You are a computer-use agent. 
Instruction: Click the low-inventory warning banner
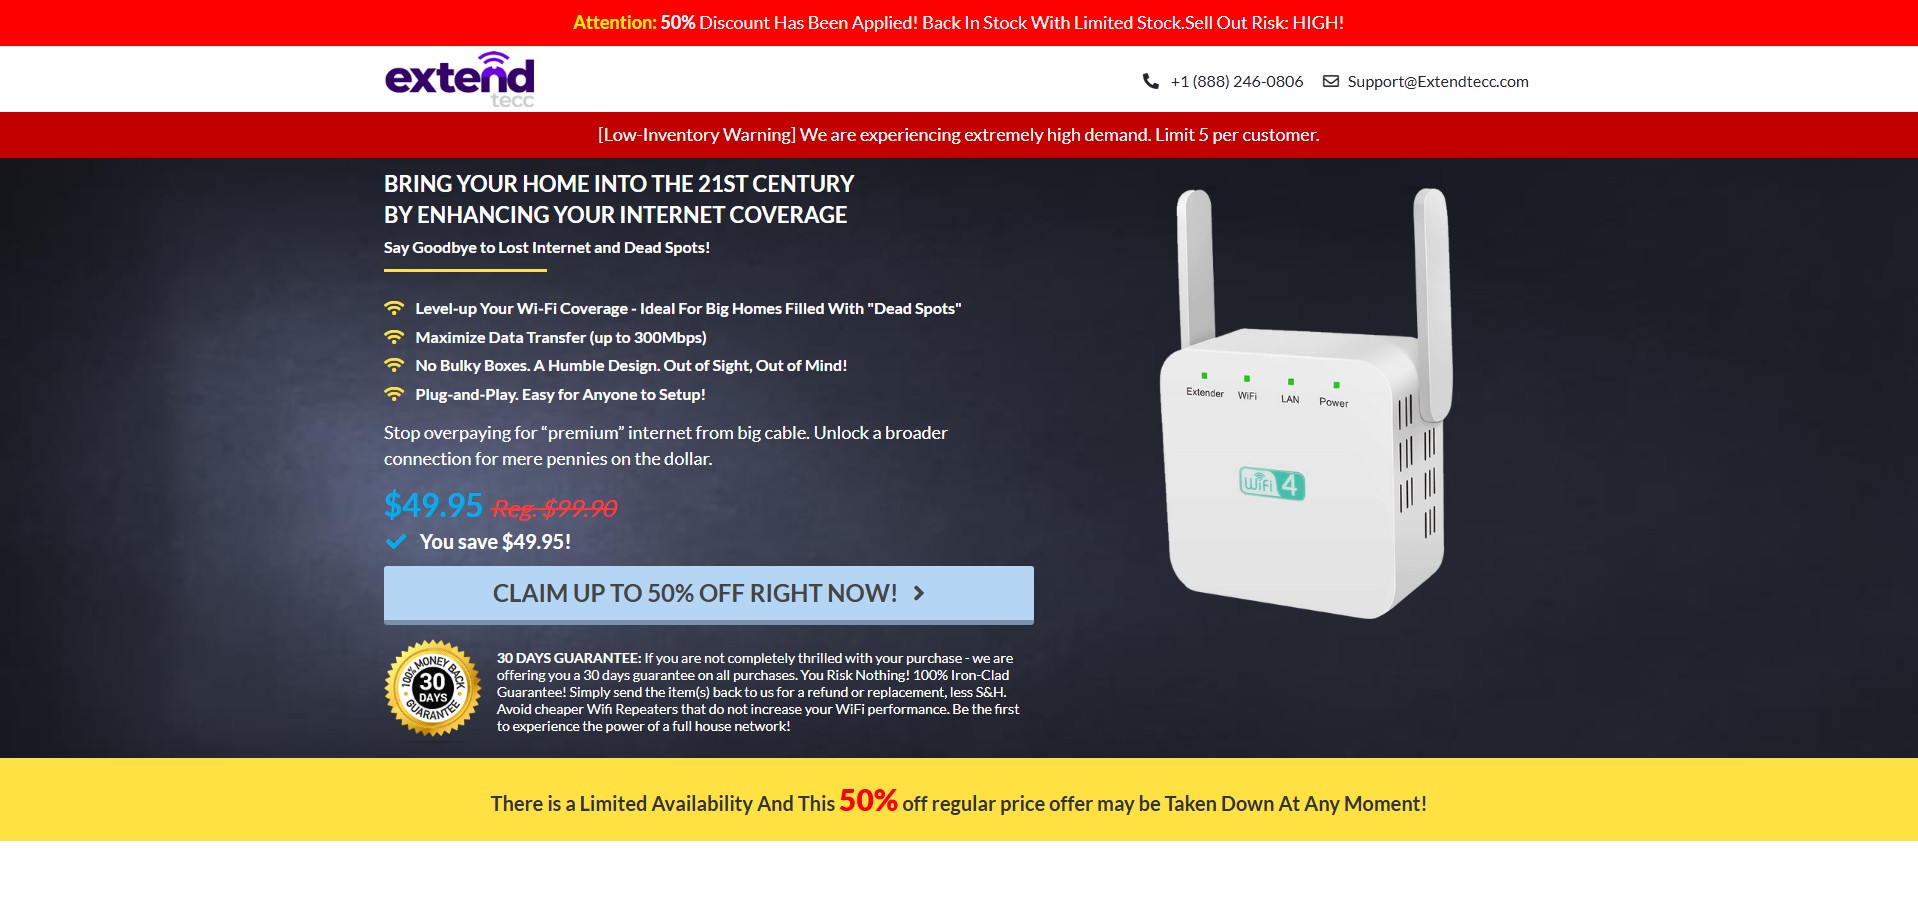[959, 135]
